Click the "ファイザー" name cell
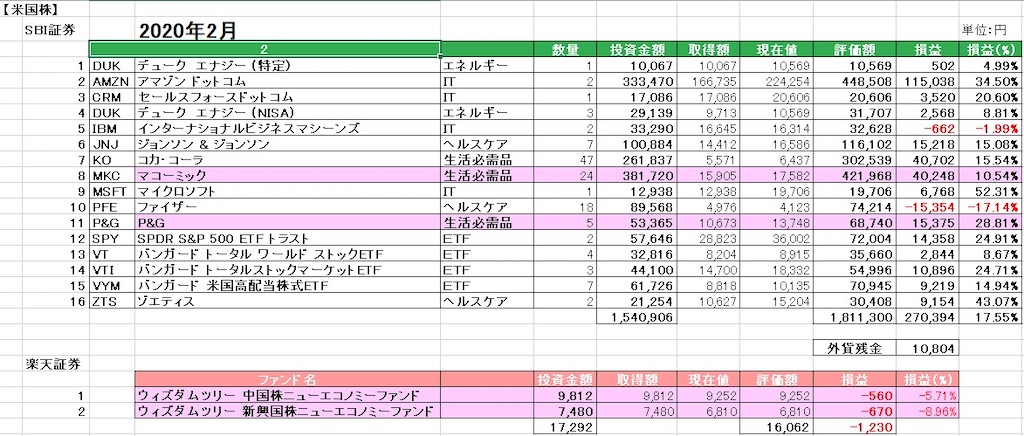 [x=287, y=207]
